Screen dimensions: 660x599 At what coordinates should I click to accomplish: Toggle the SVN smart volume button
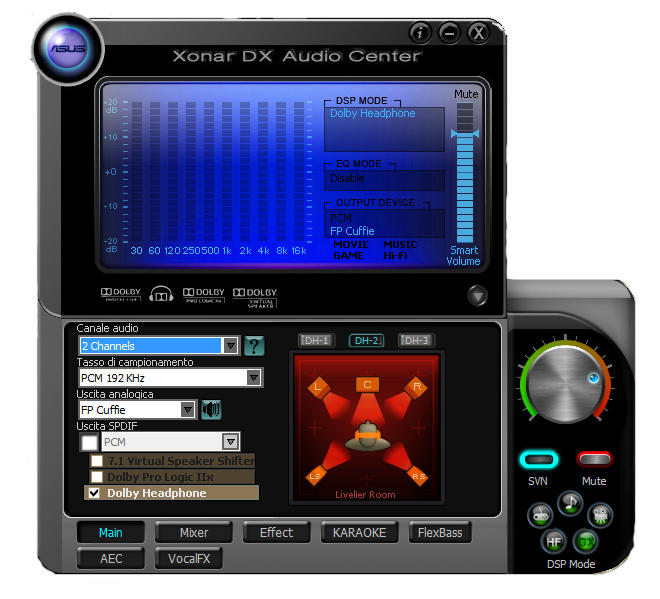(539, 459)
